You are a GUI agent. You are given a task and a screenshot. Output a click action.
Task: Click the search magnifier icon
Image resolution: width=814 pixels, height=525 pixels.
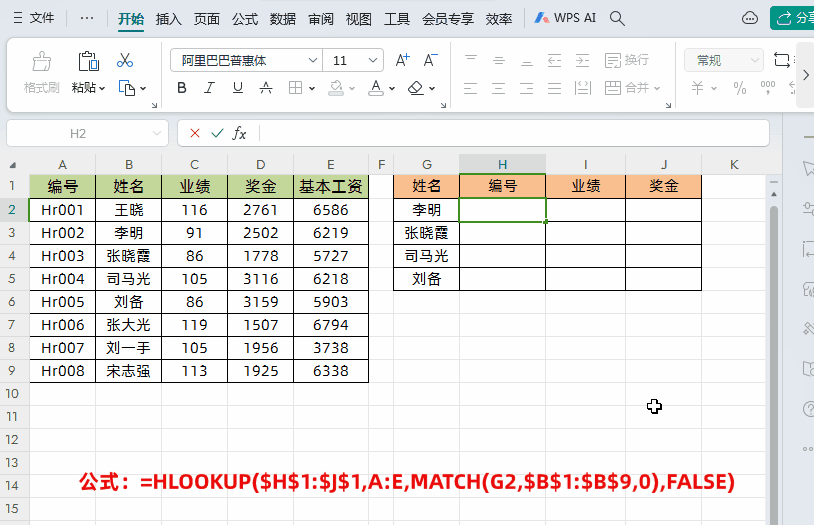click(x=617, y=19)
